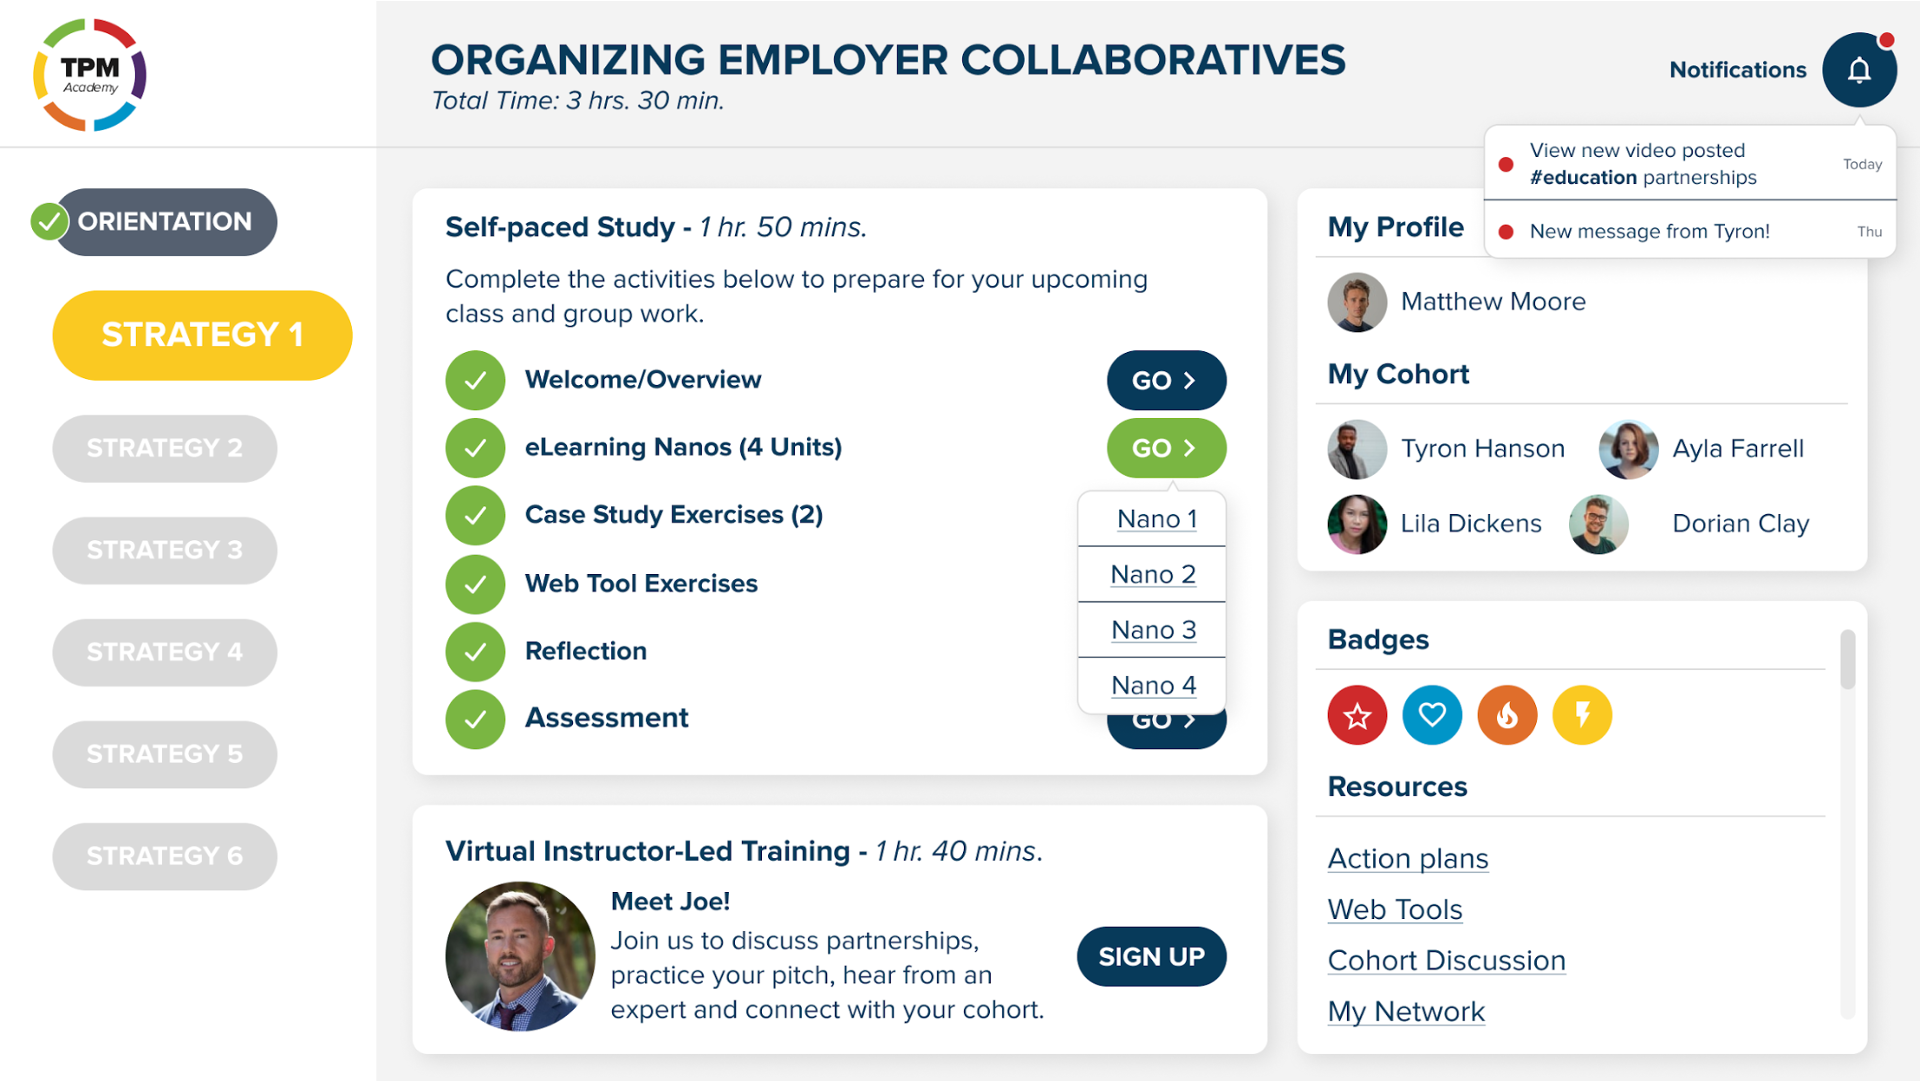Open the Cohort Discussion resource link
Viewport: 1920px width, 1082px height.
click(x=1446, y=961)
